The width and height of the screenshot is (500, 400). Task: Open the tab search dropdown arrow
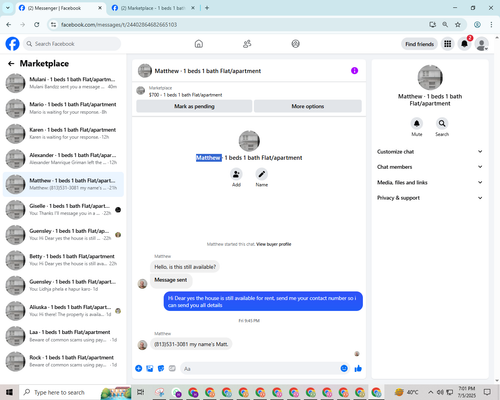(x=7, y=8)
